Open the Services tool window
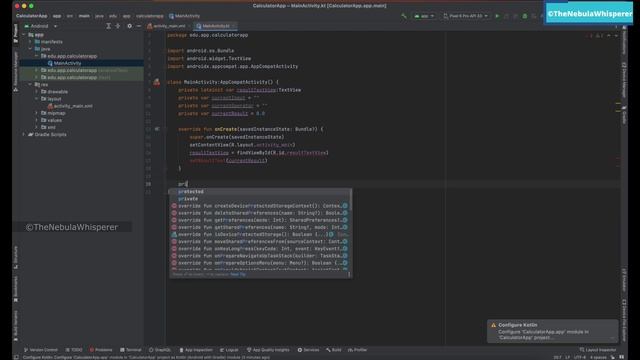 [x=309, y=350]
